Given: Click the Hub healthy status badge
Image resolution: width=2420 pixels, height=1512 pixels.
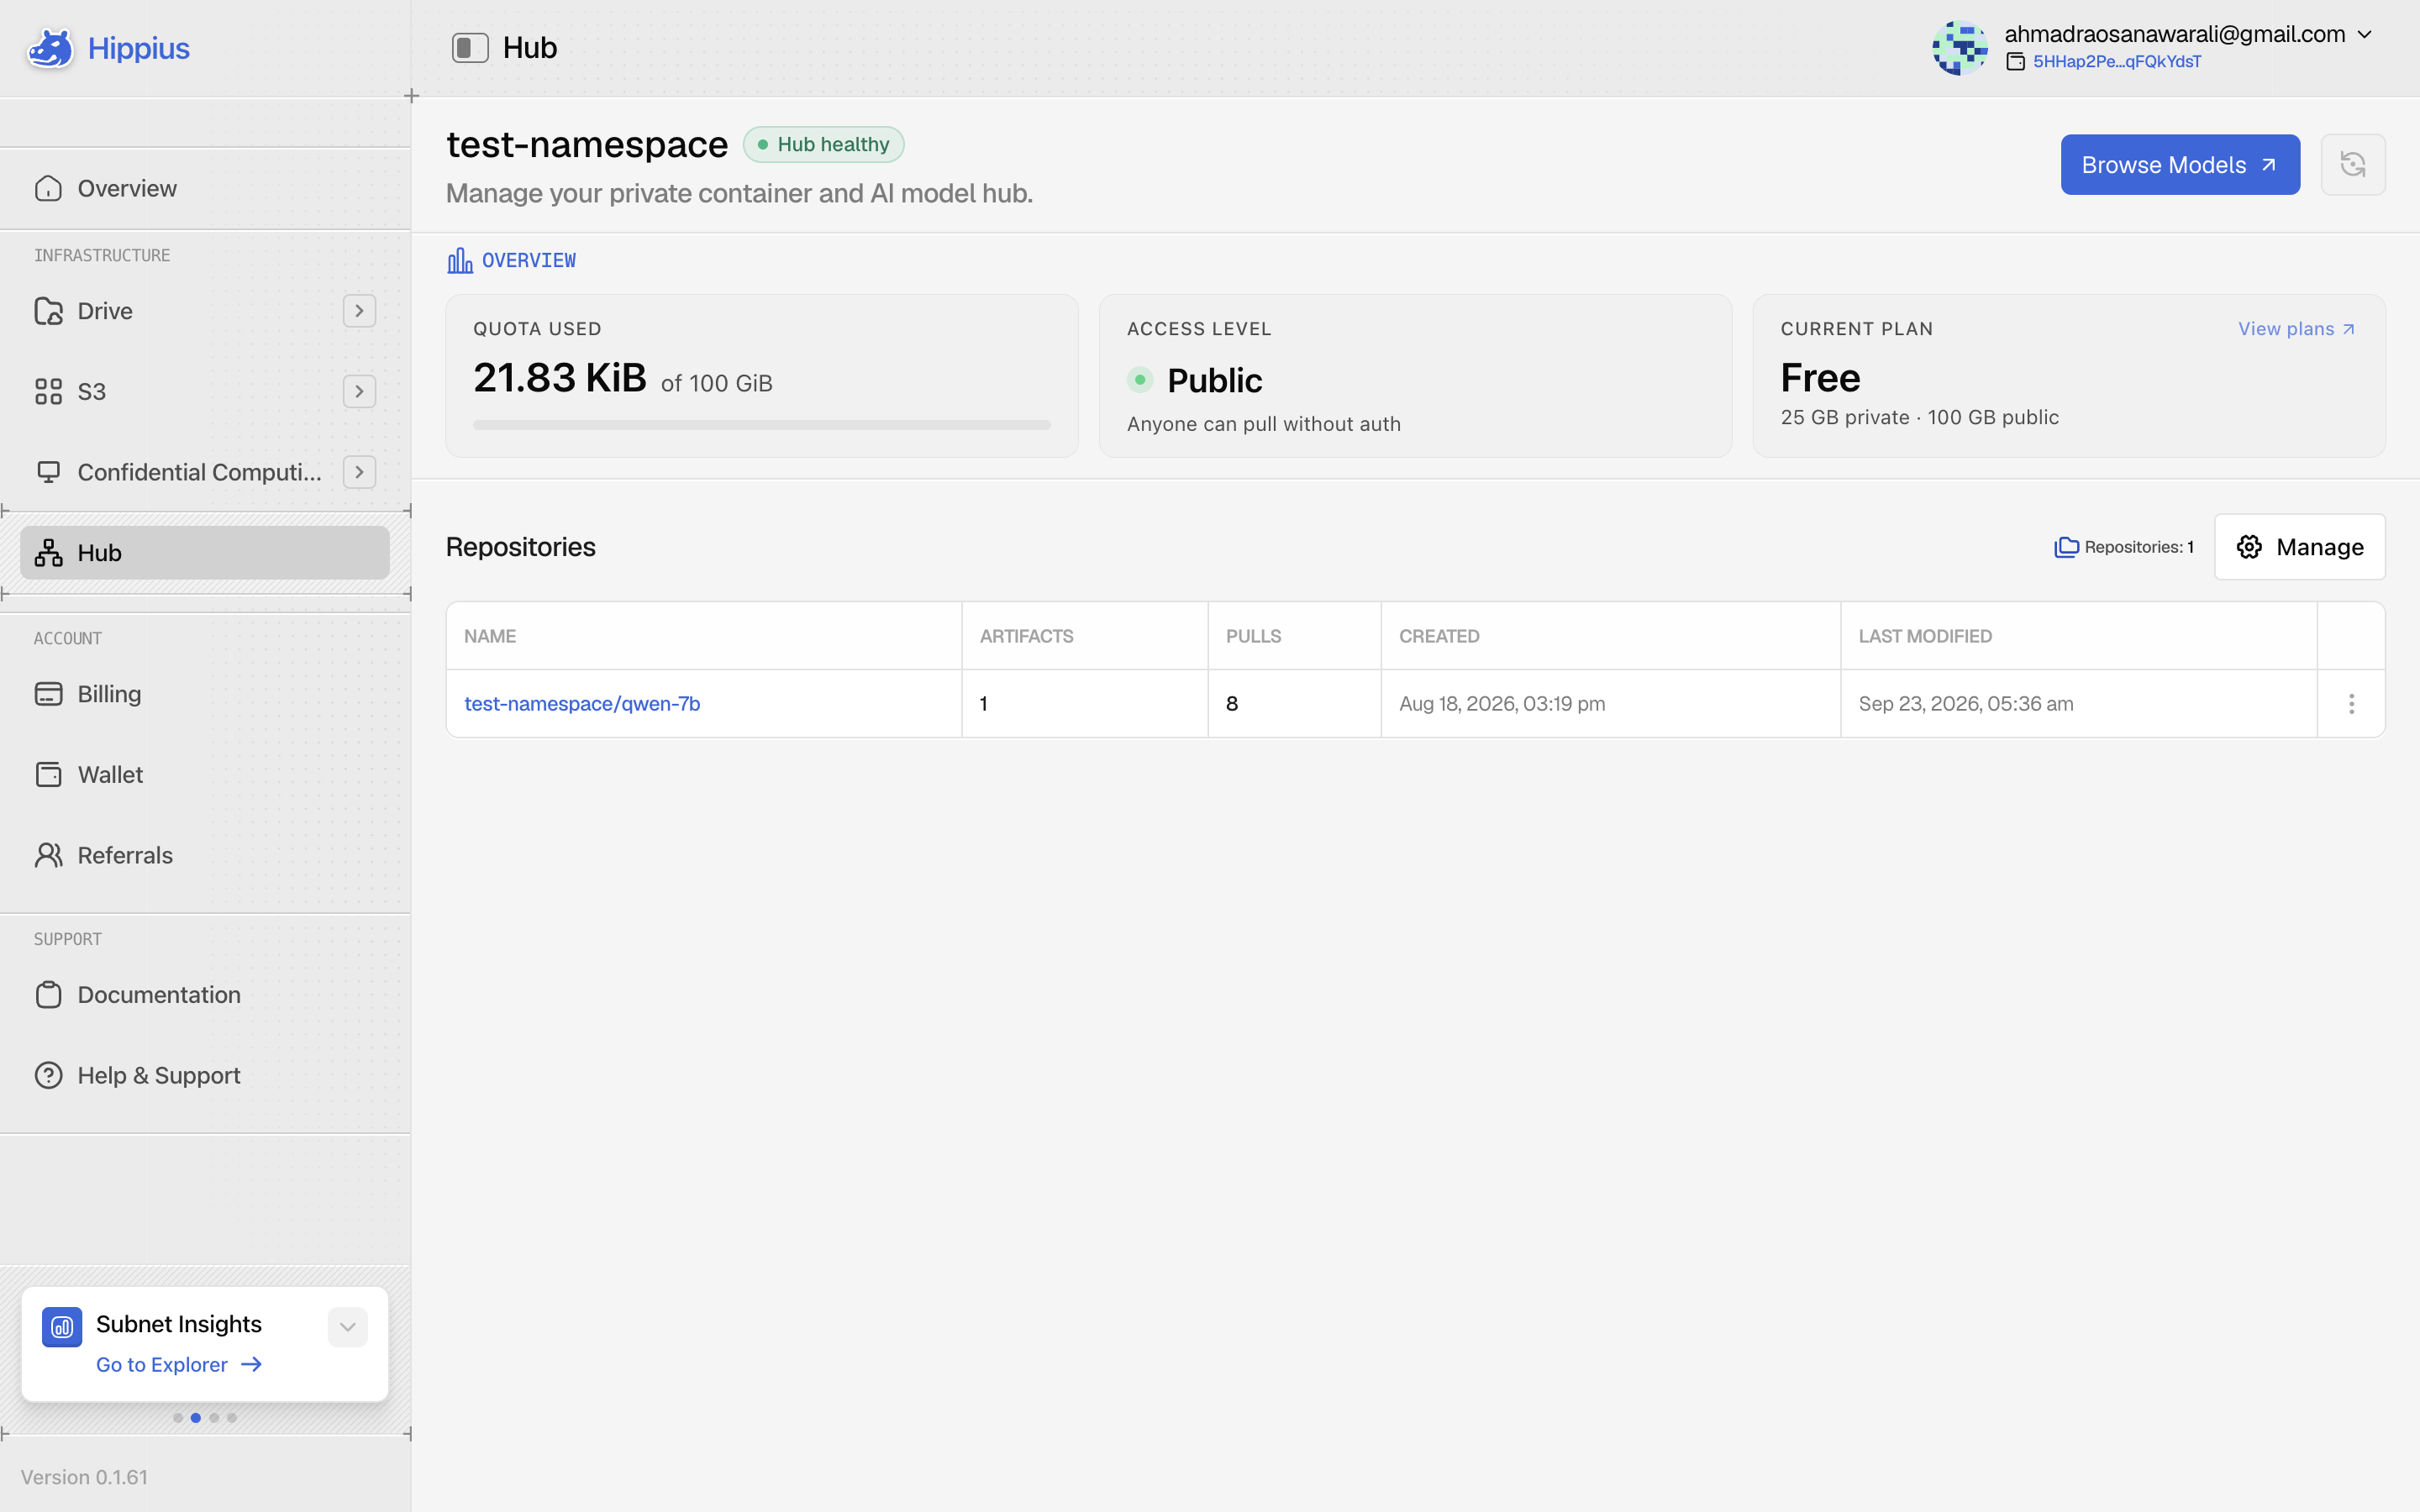Looking at the screenshot, I should click(823, 144).
